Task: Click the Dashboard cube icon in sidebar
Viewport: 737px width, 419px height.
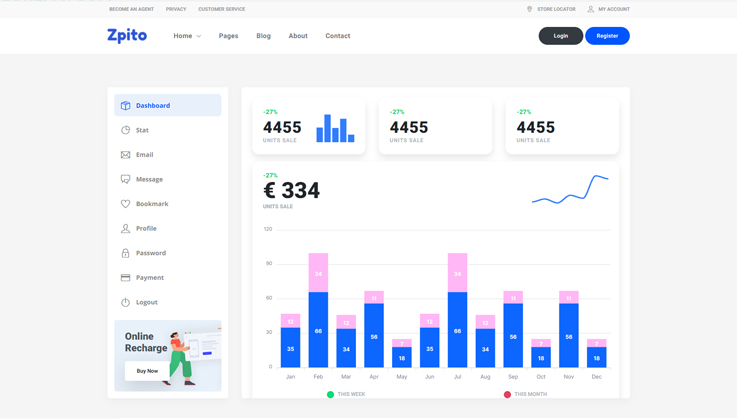Action: (126, 105)
